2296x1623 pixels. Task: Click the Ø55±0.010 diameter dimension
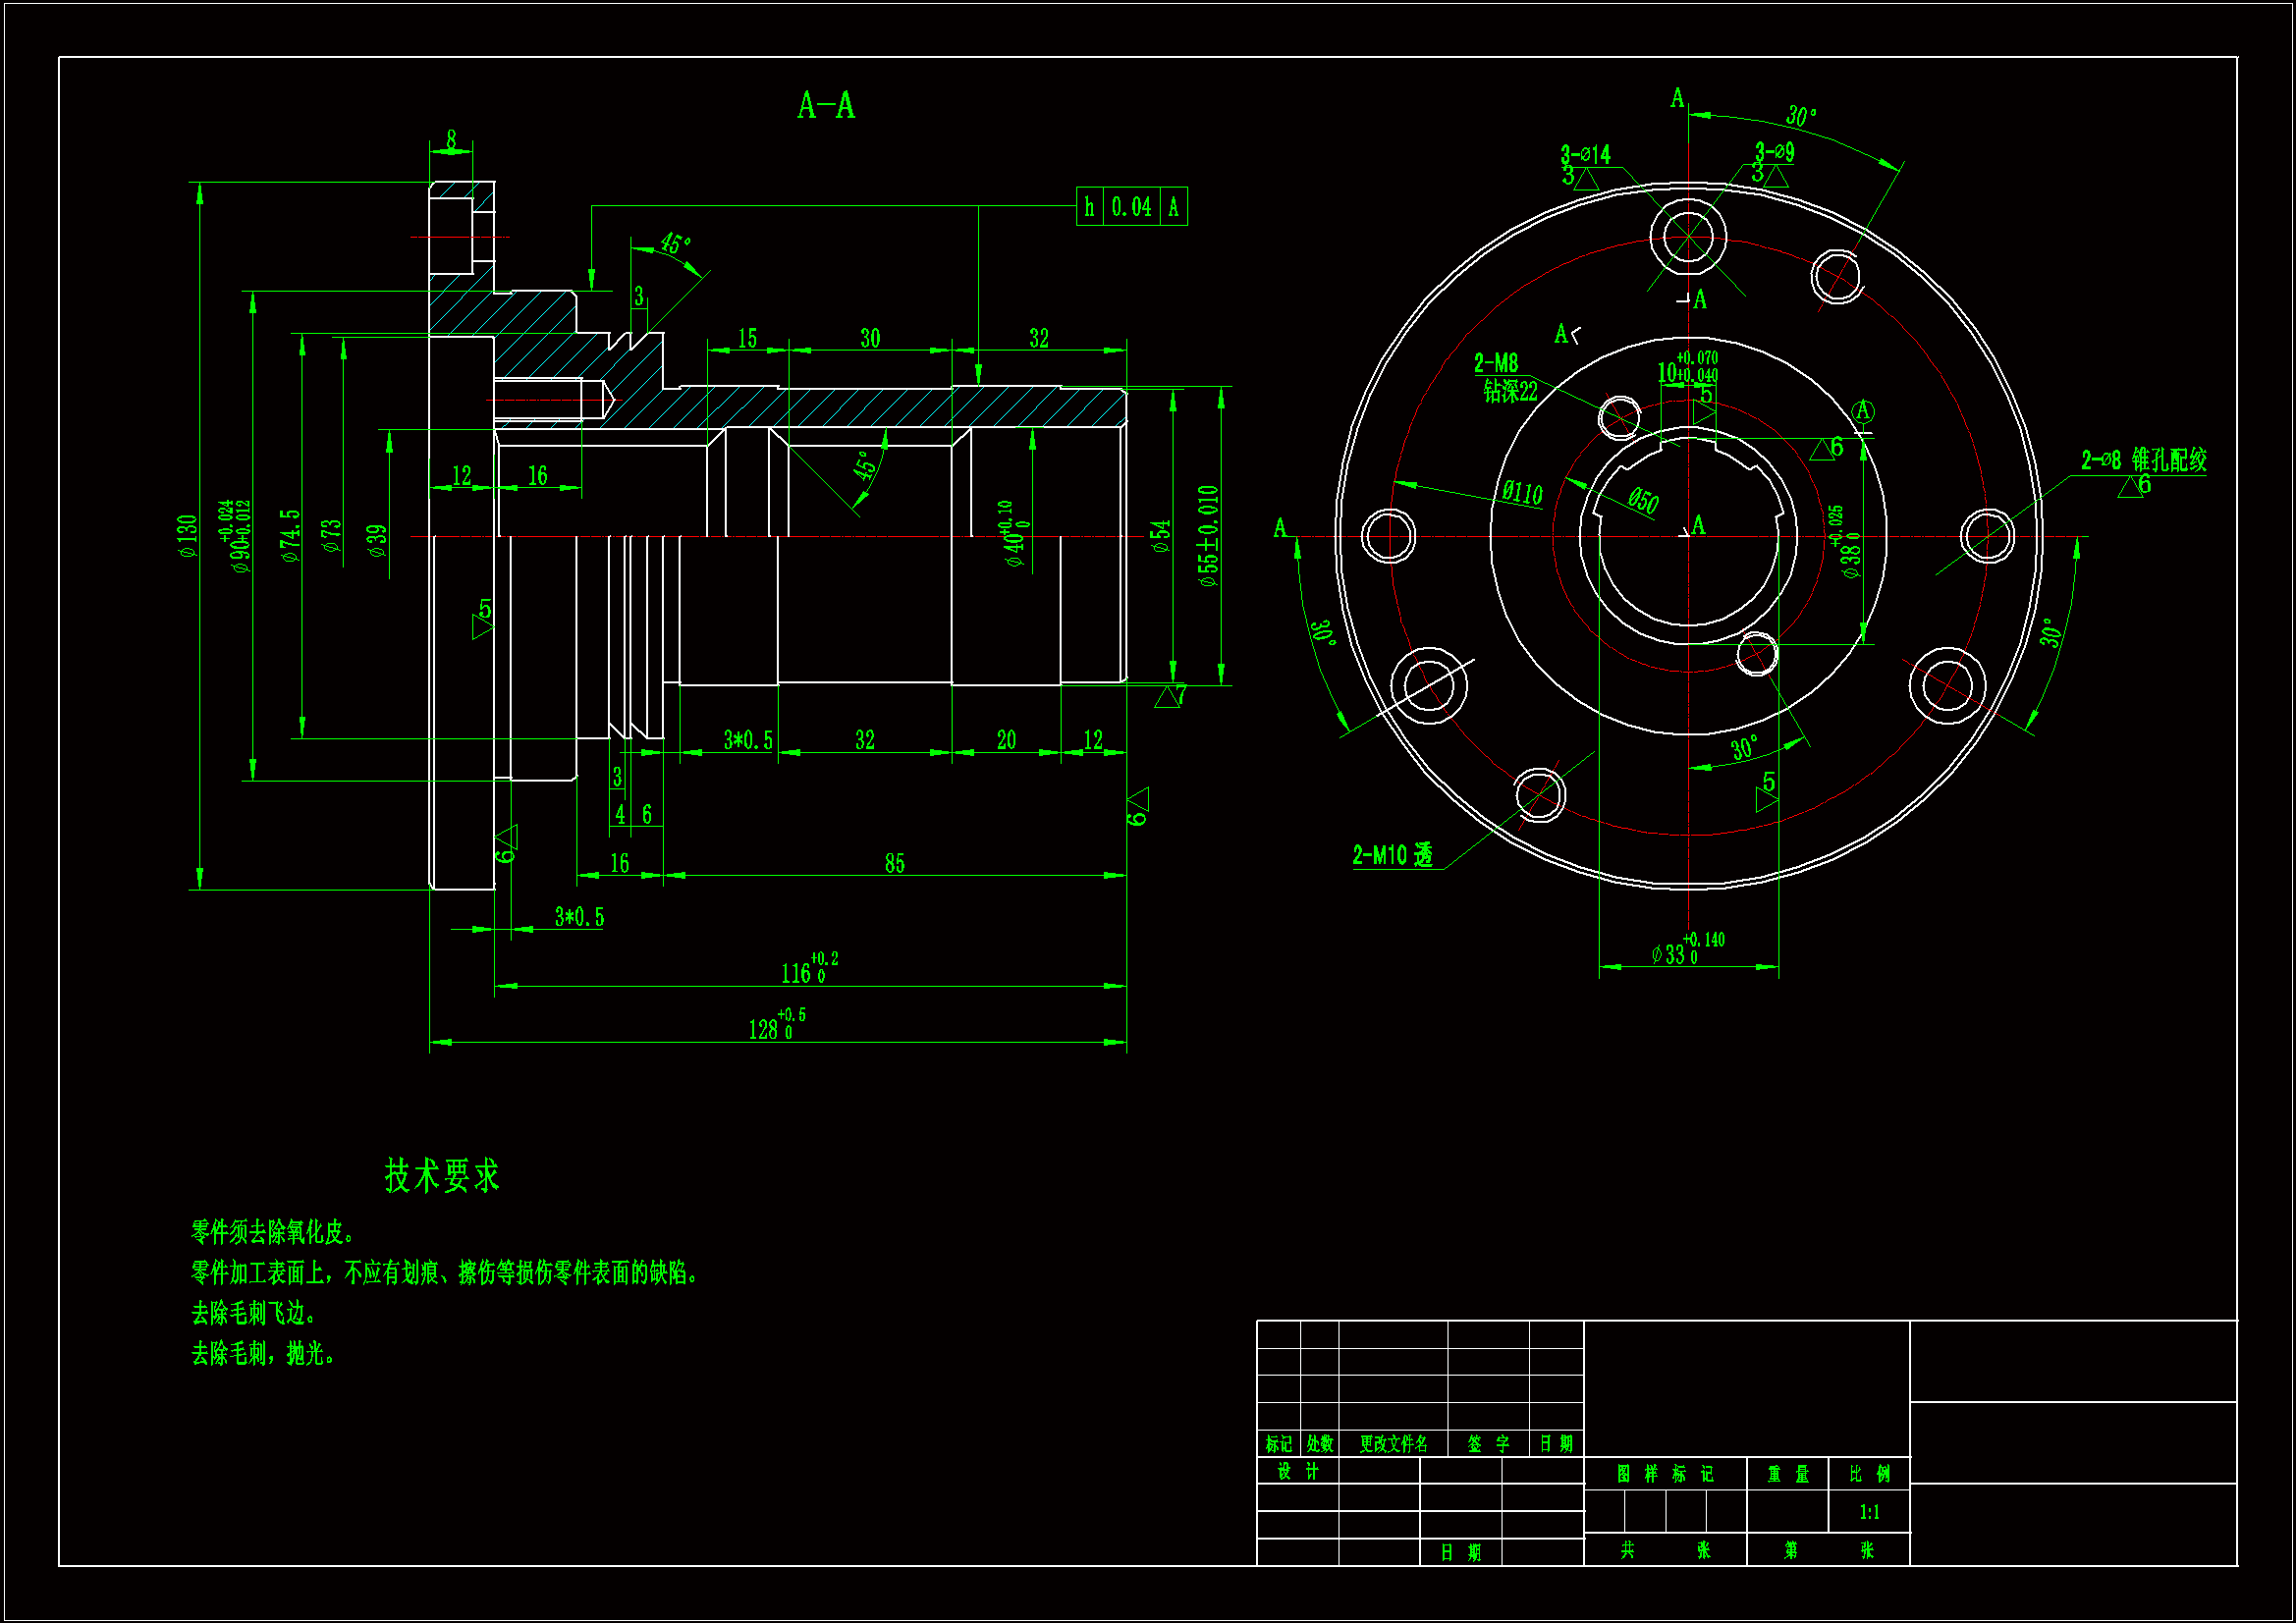(x=1209, y=536)
